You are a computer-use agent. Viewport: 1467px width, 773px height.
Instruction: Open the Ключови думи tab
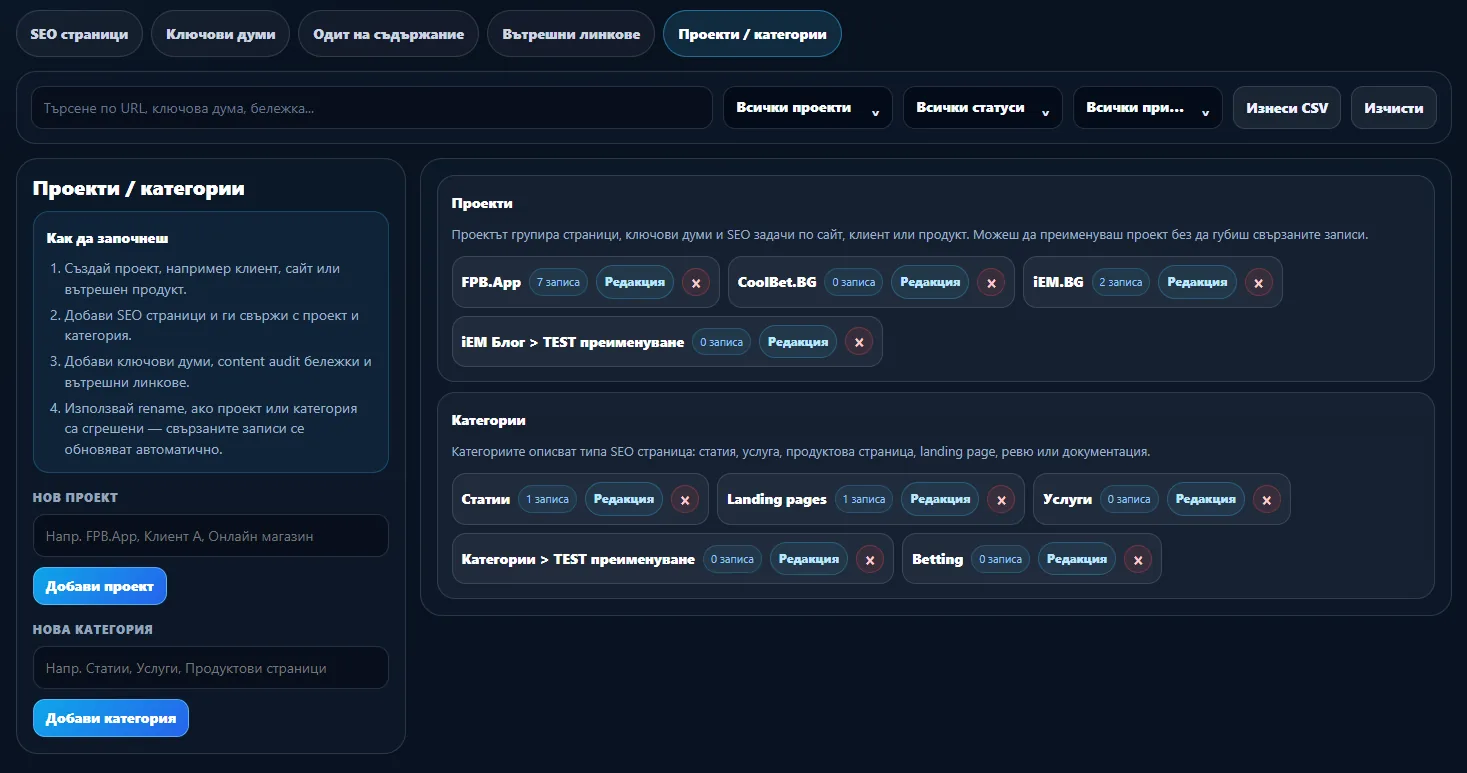pos(220,34)
